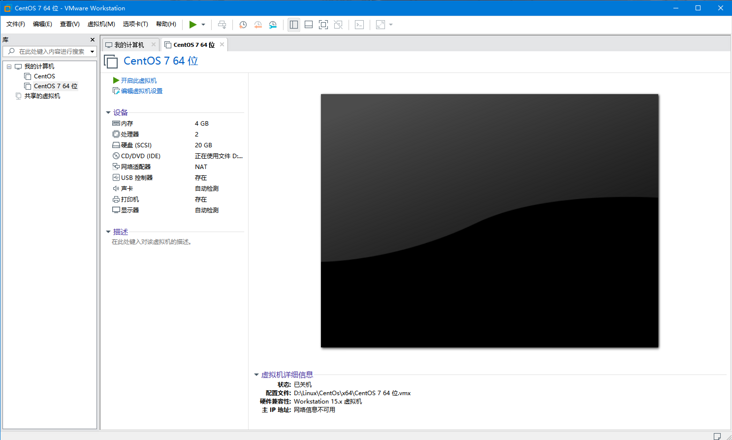
Task: Click the green power on toolbar icon
Action: tap(192, 24)
